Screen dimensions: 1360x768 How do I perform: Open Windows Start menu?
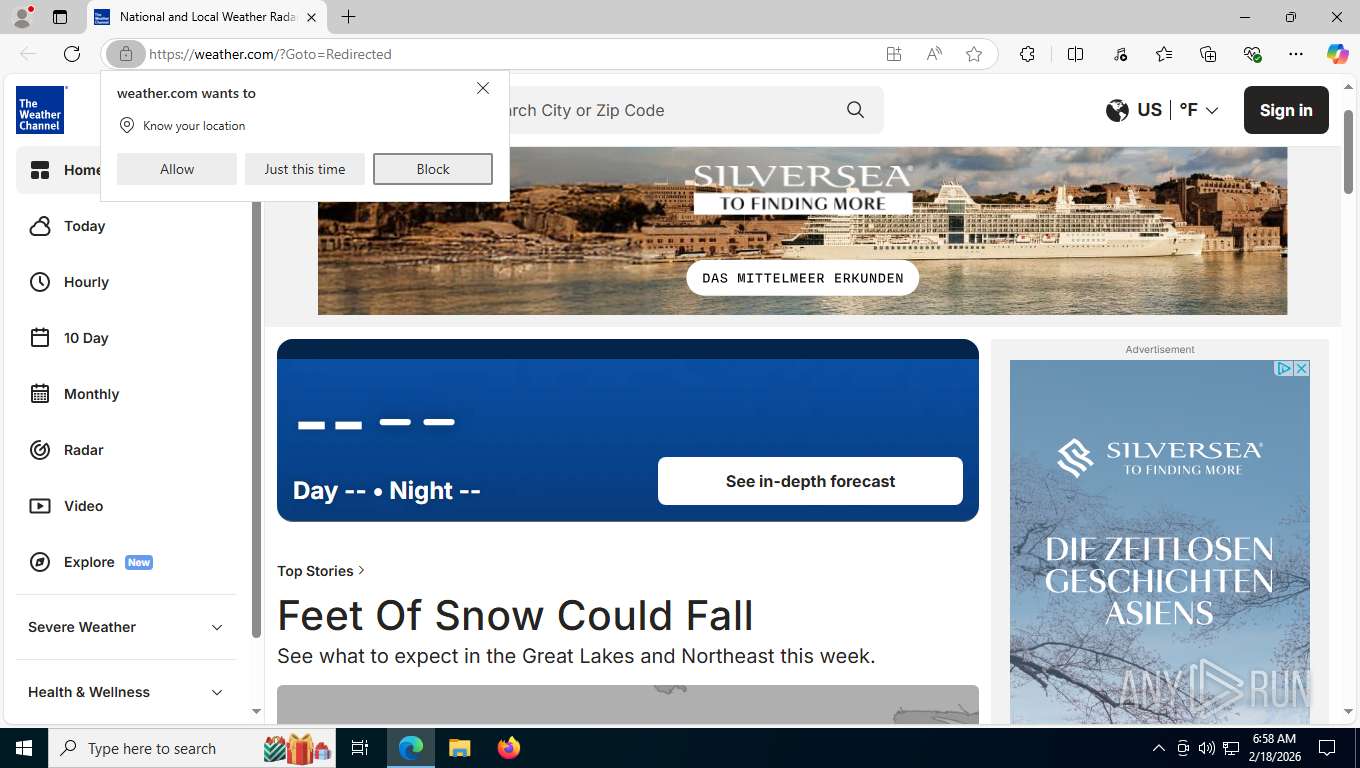pos(23,748)
